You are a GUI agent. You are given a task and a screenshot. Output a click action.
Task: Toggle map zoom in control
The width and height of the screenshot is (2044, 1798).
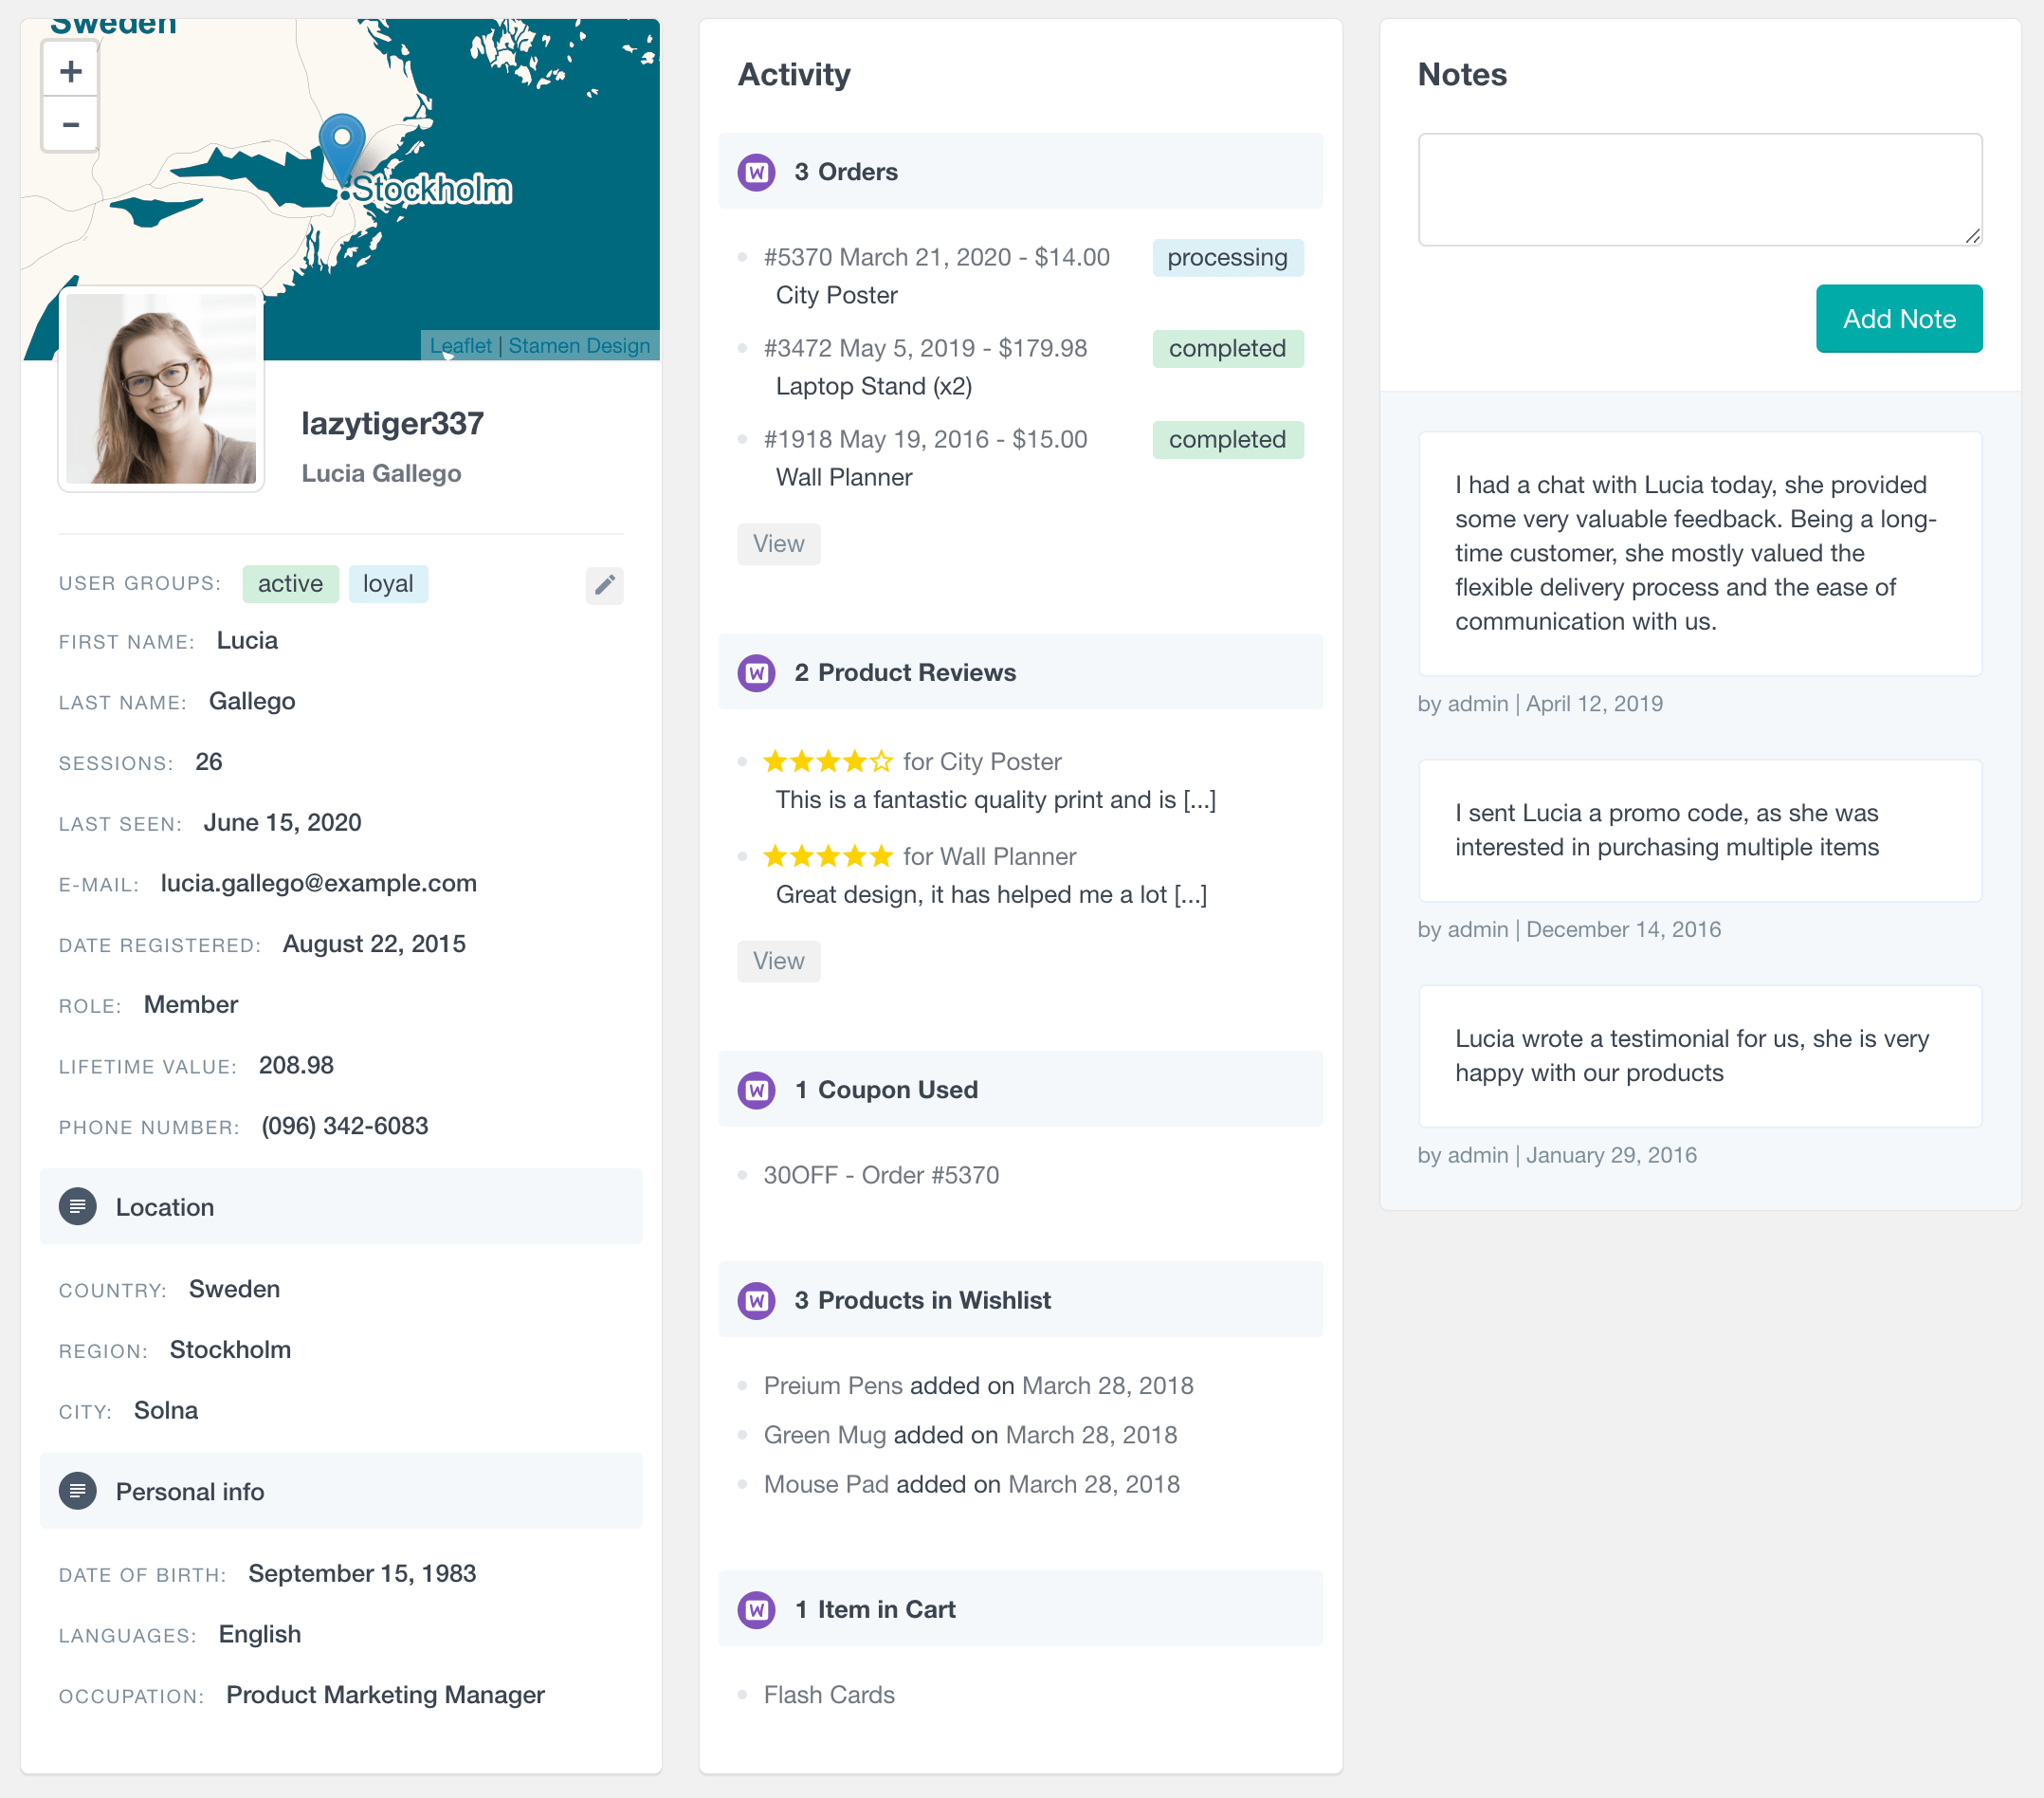click(71, 69)
